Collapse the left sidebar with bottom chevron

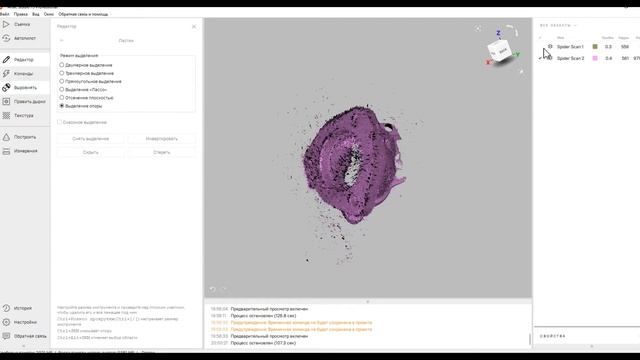click(24, 346)
